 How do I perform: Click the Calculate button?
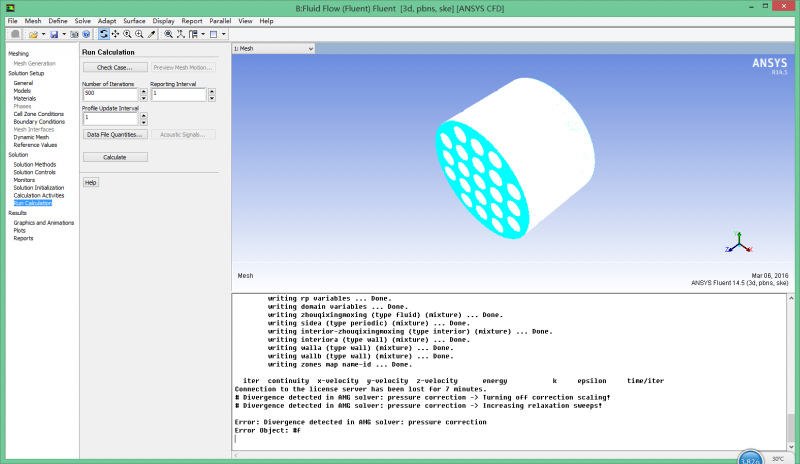click(115, 157)
